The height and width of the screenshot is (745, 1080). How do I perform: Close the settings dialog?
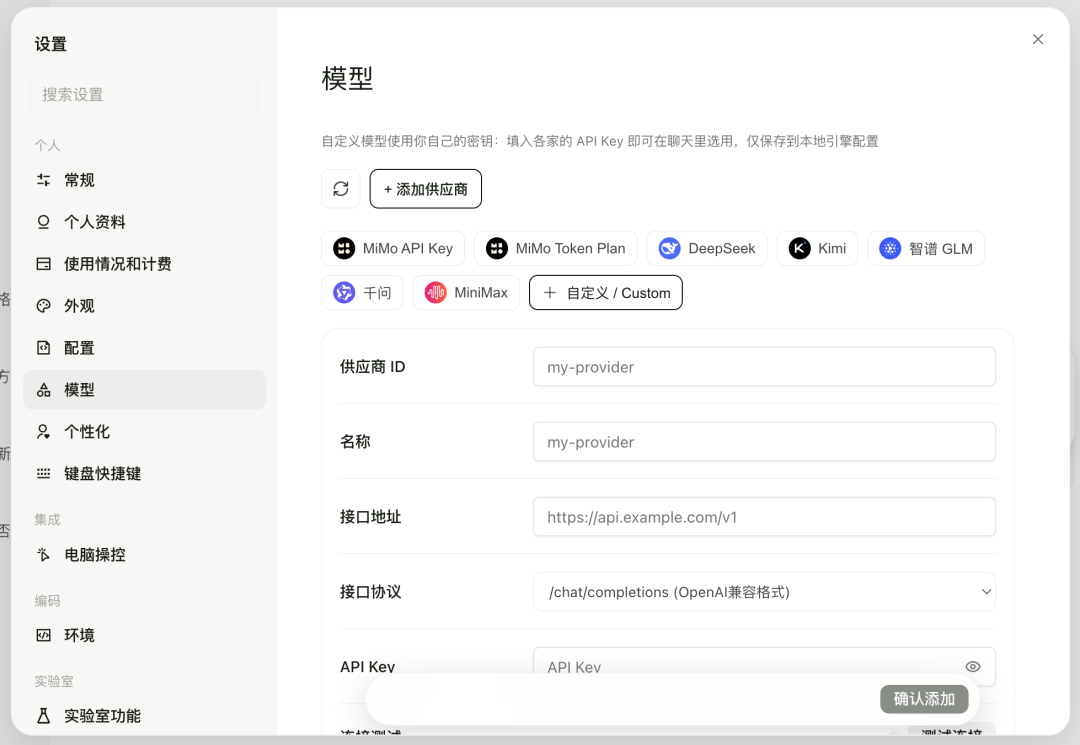tap(1038, 39)
